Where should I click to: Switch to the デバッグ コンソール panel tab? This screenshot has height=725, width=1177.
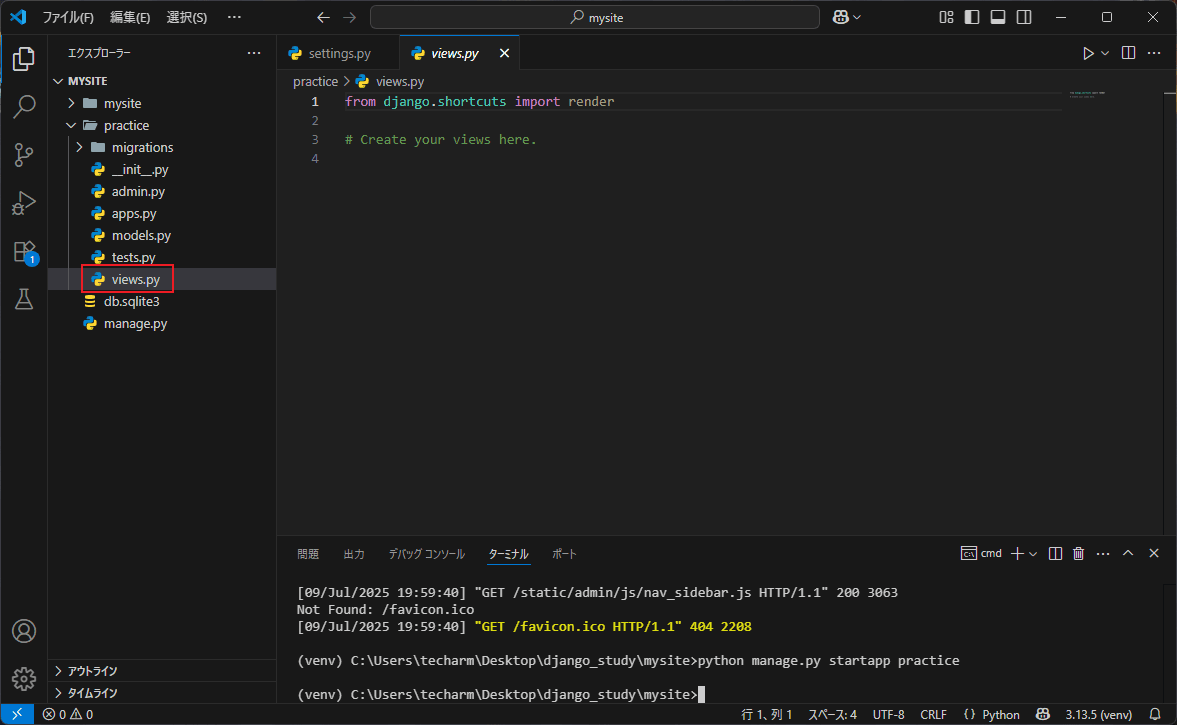(x=426, y=554)
